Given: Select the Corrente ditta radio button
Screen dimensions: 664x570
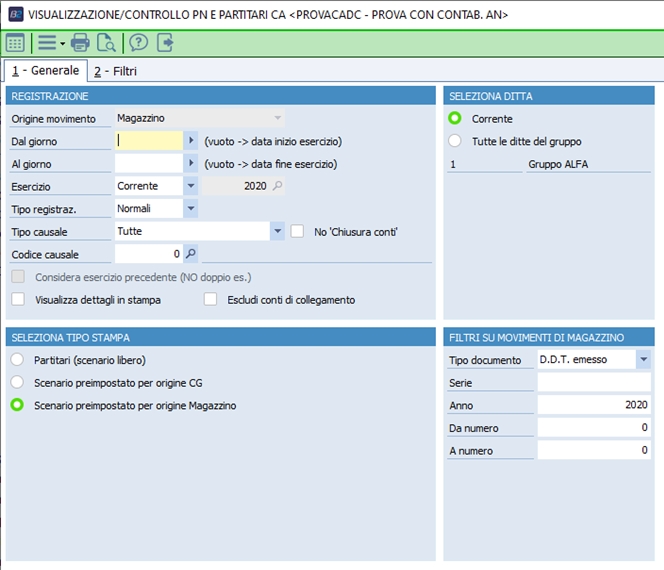Looking at the screenshot, I should click(x=455, y=118).
